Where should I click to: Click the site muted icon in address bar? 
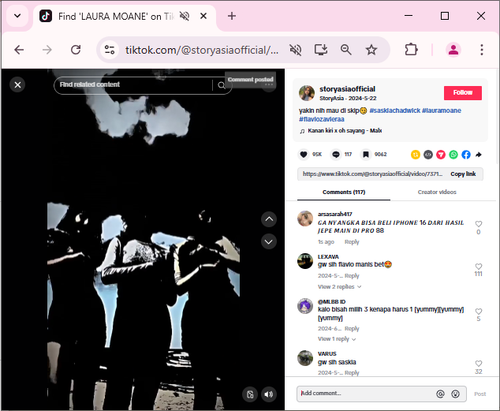click(x=295, y=50)
